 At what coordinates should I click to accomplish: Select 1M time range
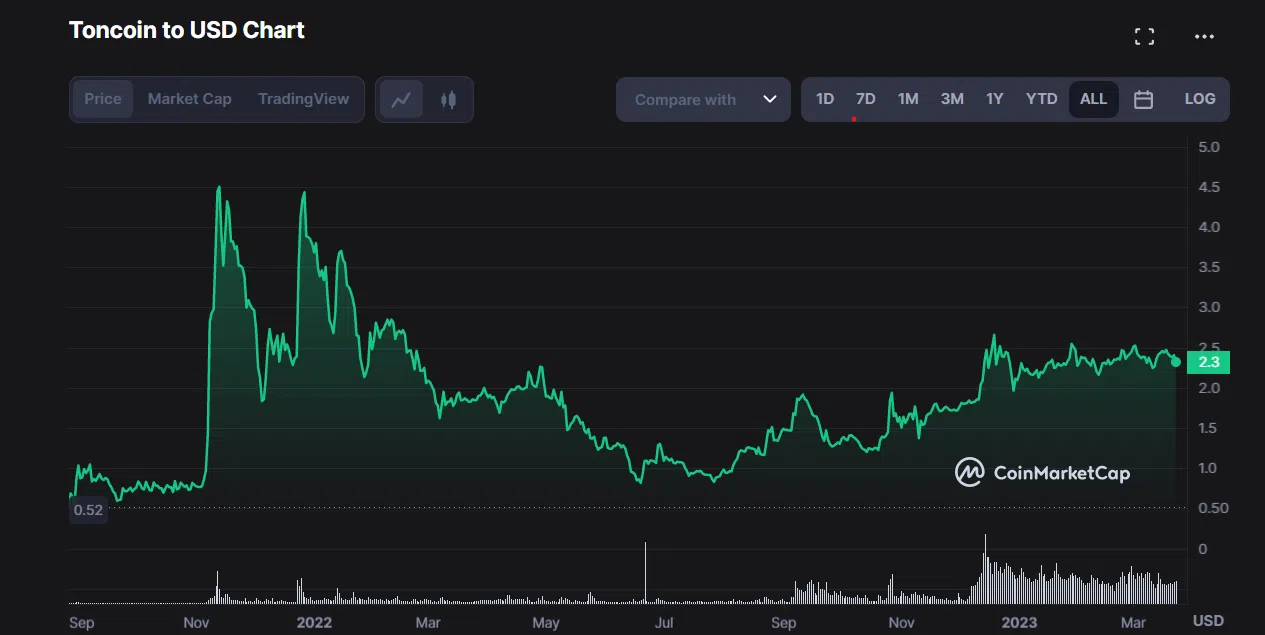click(908, 99)
